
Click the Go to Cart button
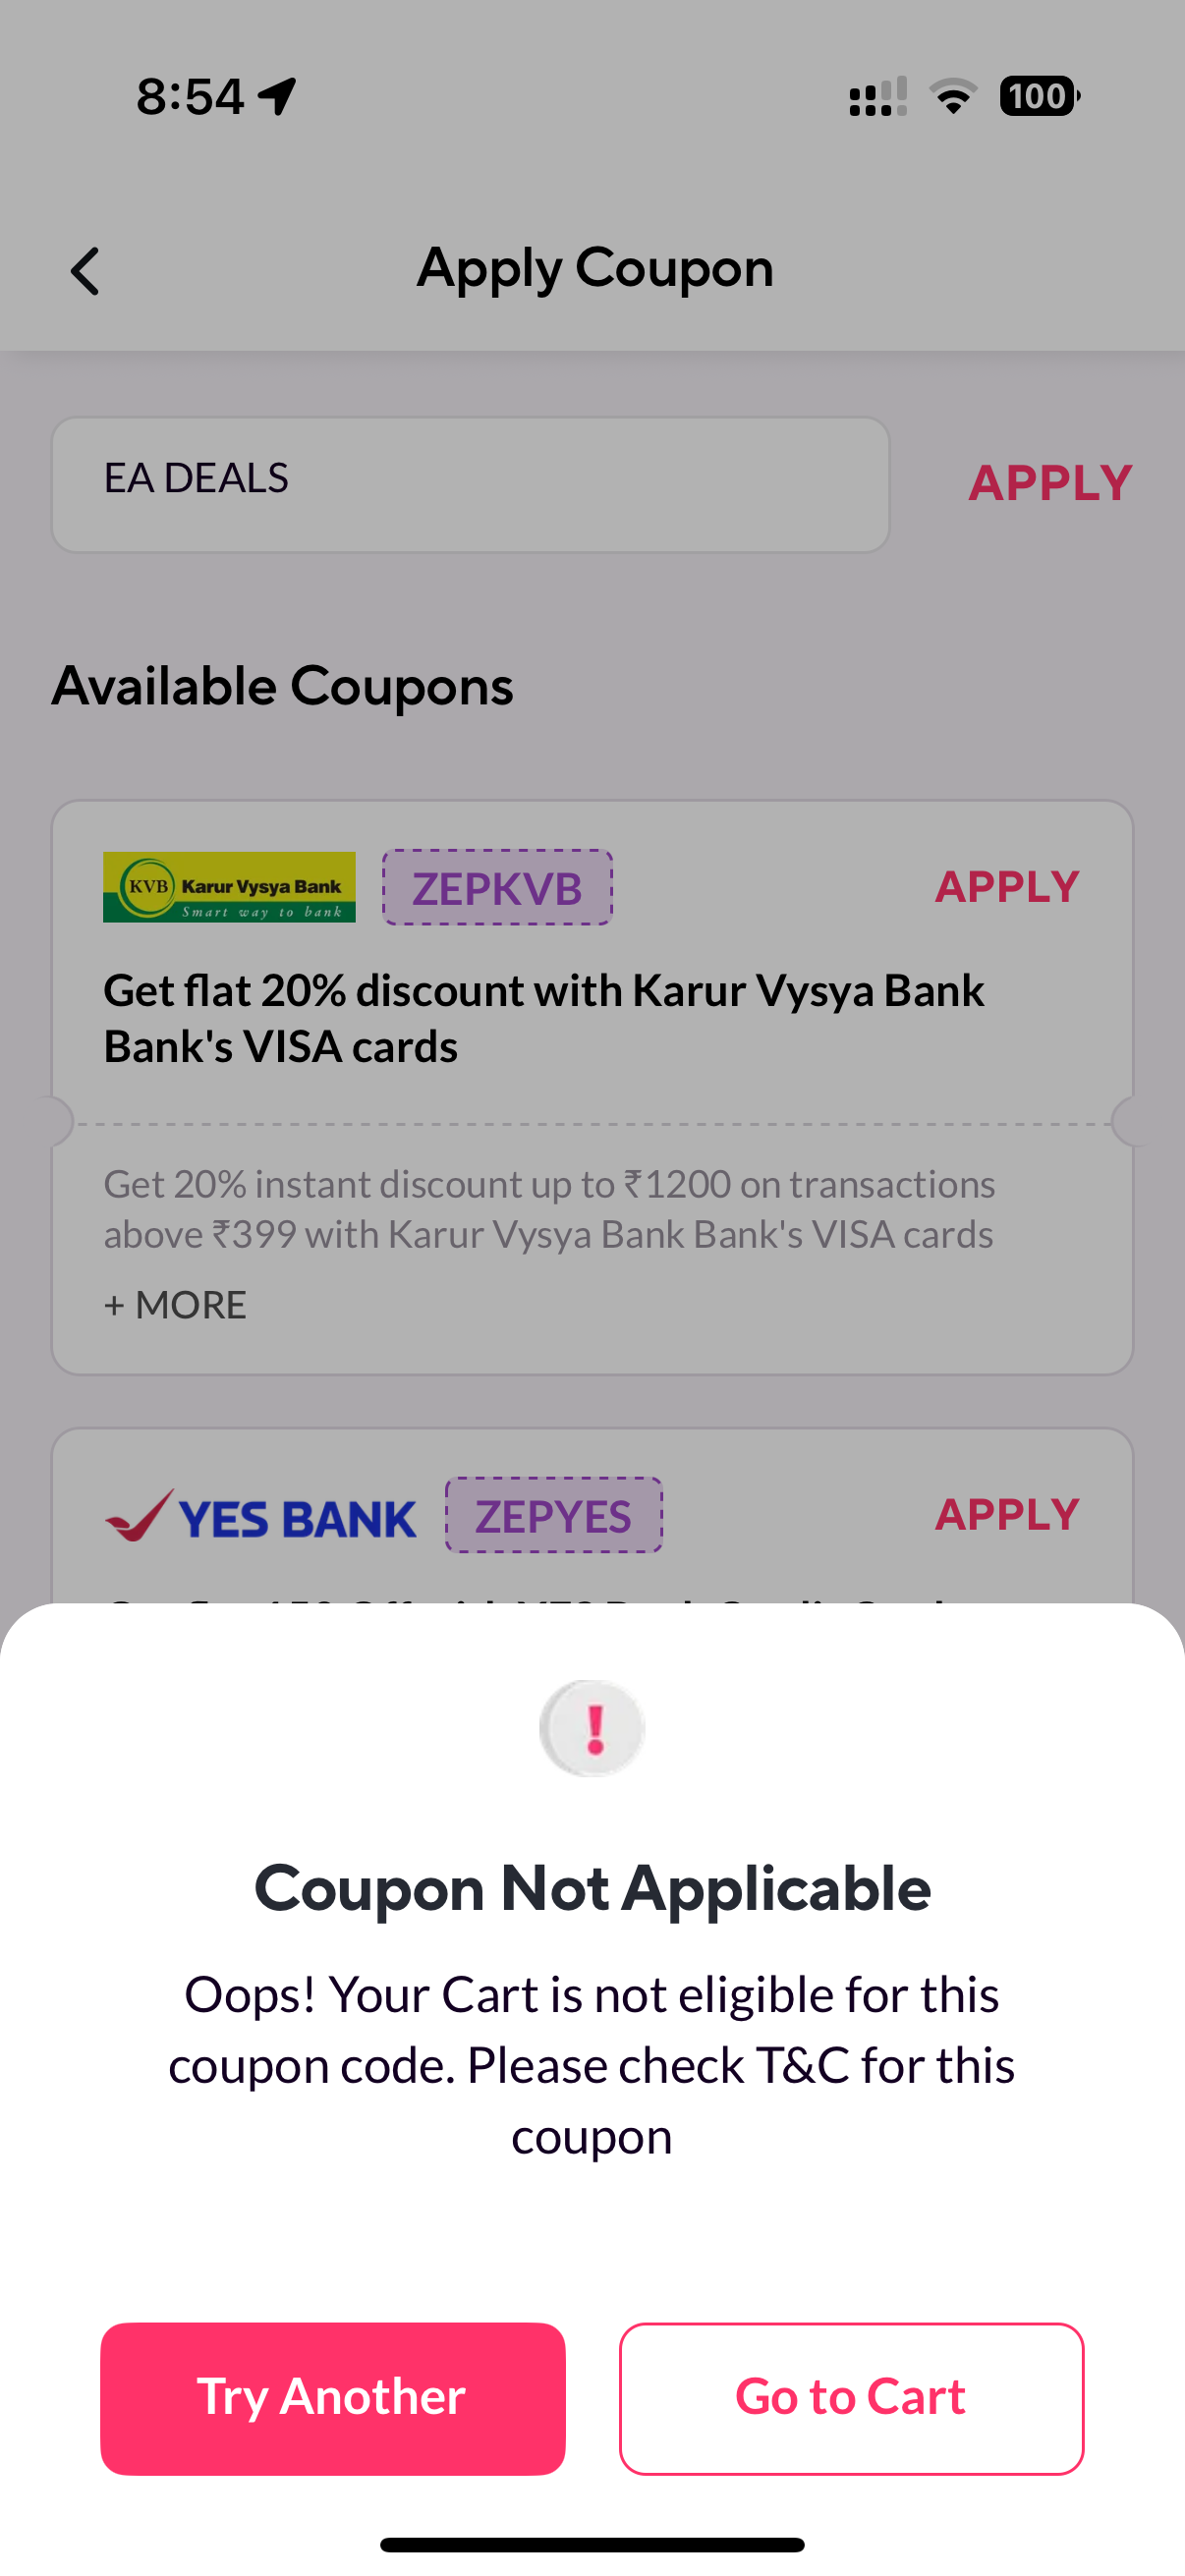pyautogui.click(x=851, y=2398)
